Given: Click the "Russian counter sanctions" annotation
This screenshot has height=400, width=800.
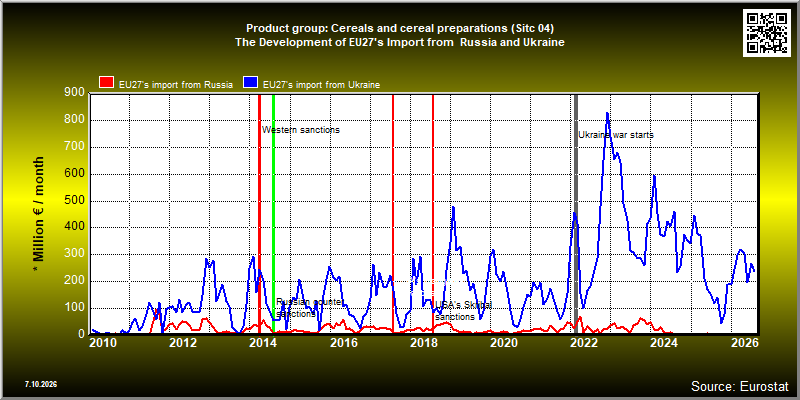Looking at the screenshot, I should 308,308.
